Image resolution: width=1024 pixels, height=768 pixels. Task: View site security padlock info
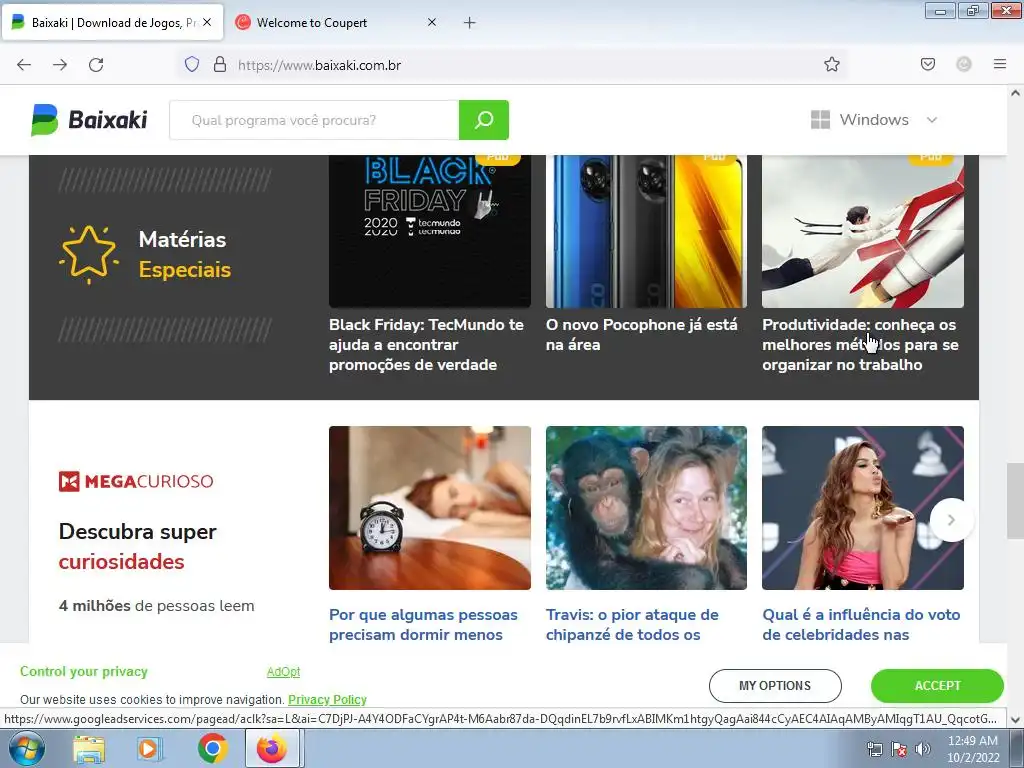pyautogui.click(x=220, y=65)
